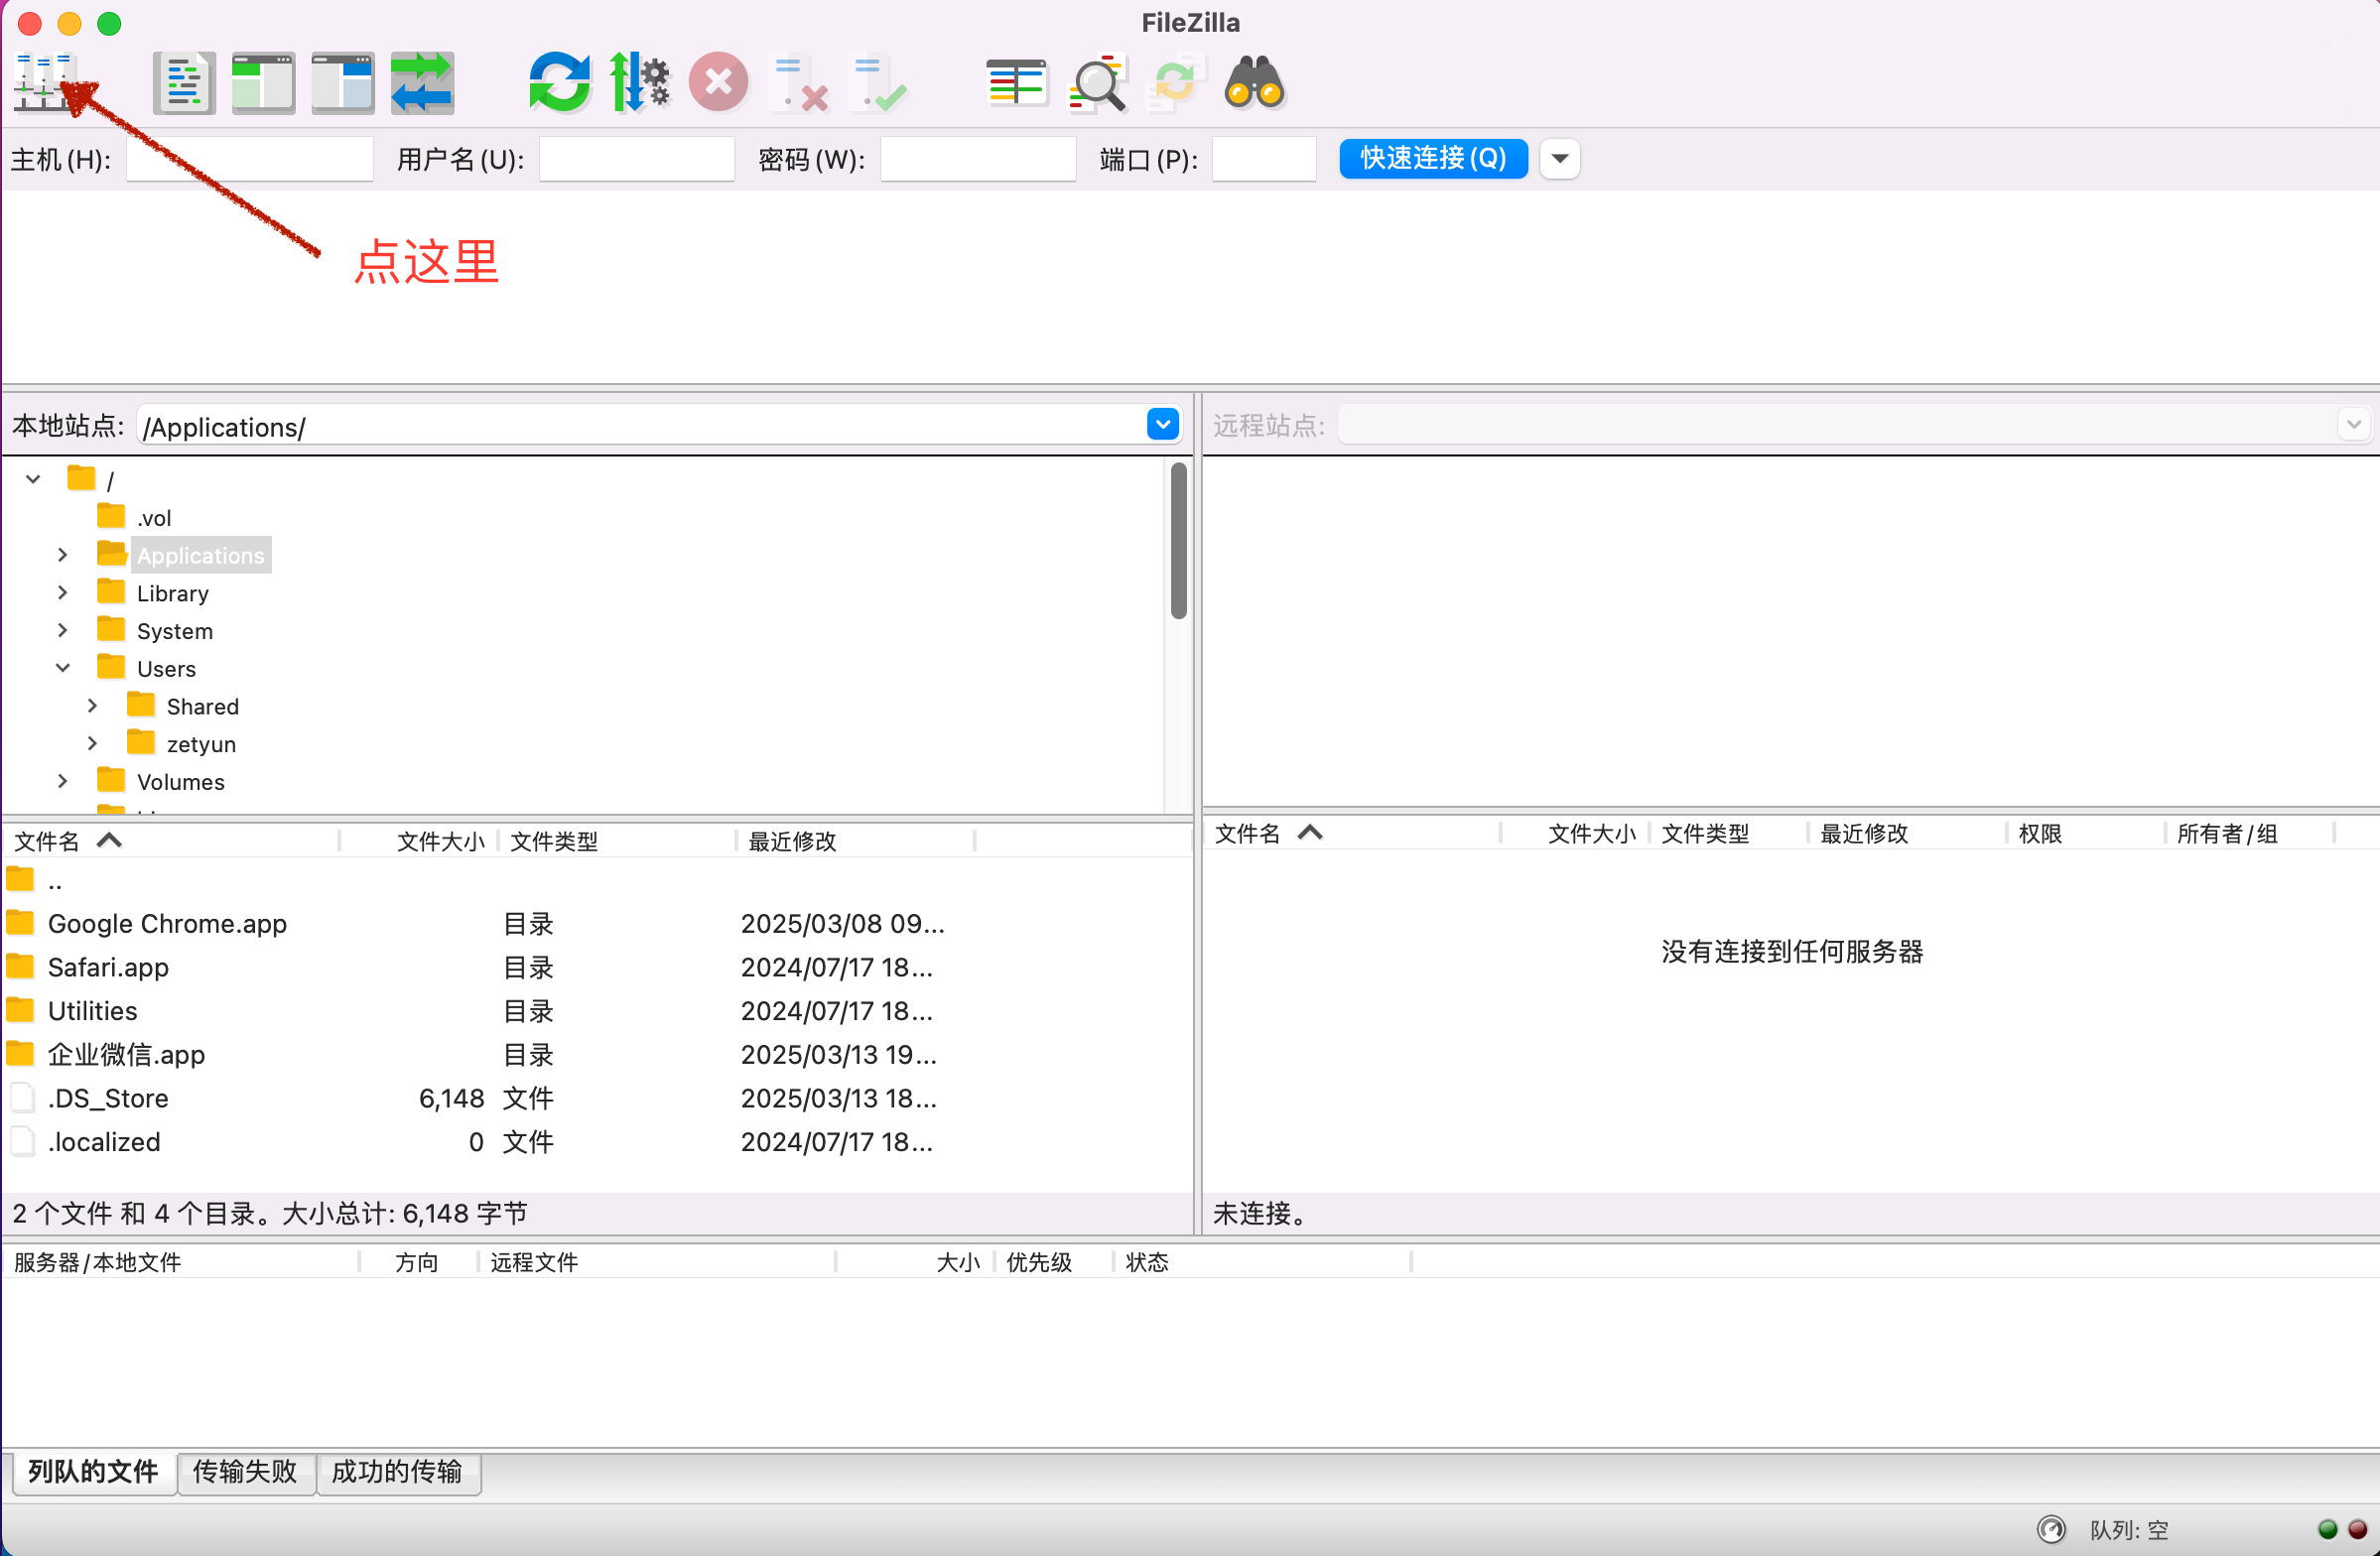2380x1556 pixels.
Task: Toggle the transfer queue display
Action: (422, 82)
